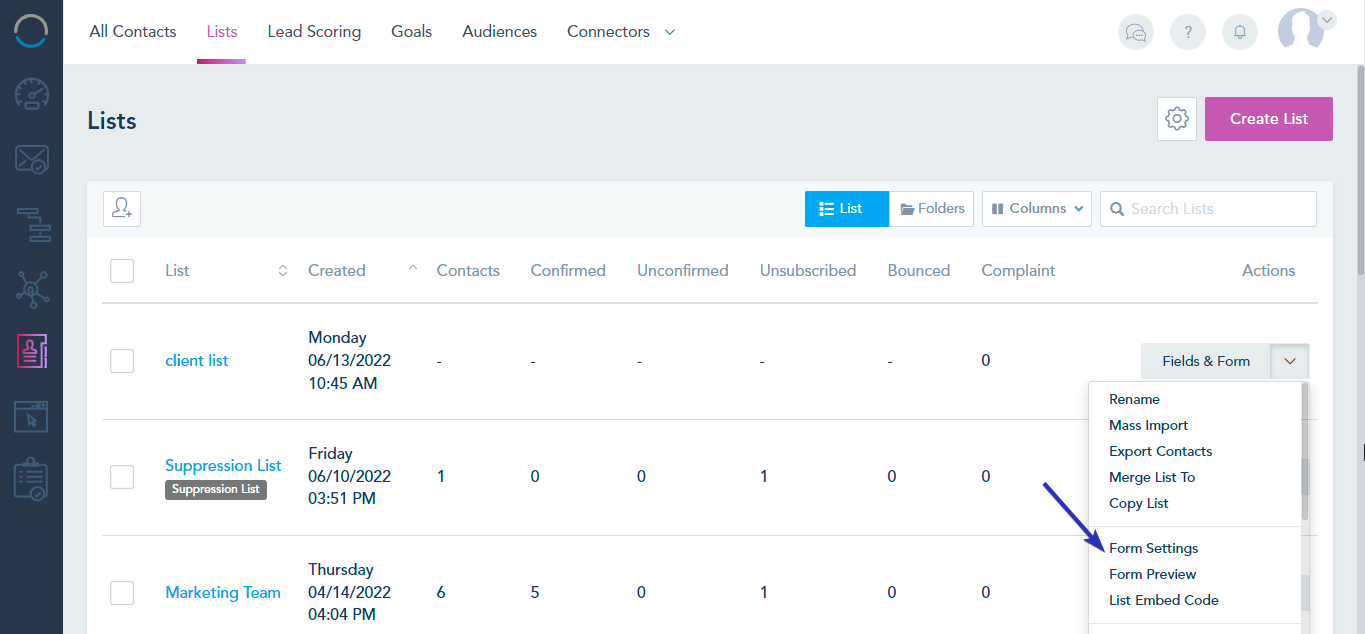Collapse the Fields & Form arrow dropdown
The height and width of the screenshot is (634, 1365).
tap(1290, 361)
